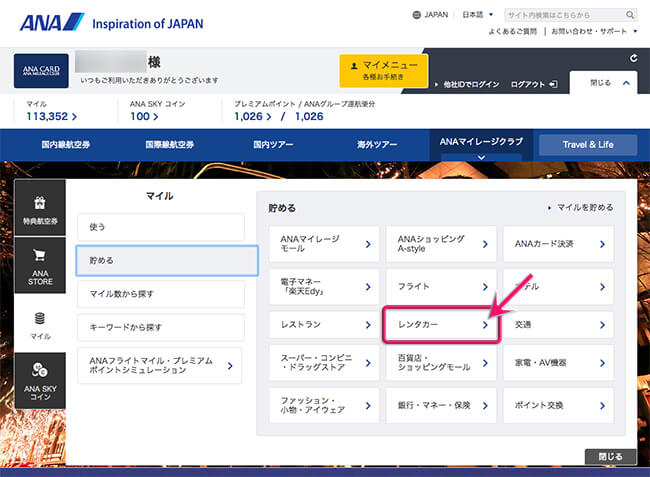Viewport: 650px width, 477px height.
Task: Expand the ANAマイレージクラブ menu chevron
Action: 481,157
